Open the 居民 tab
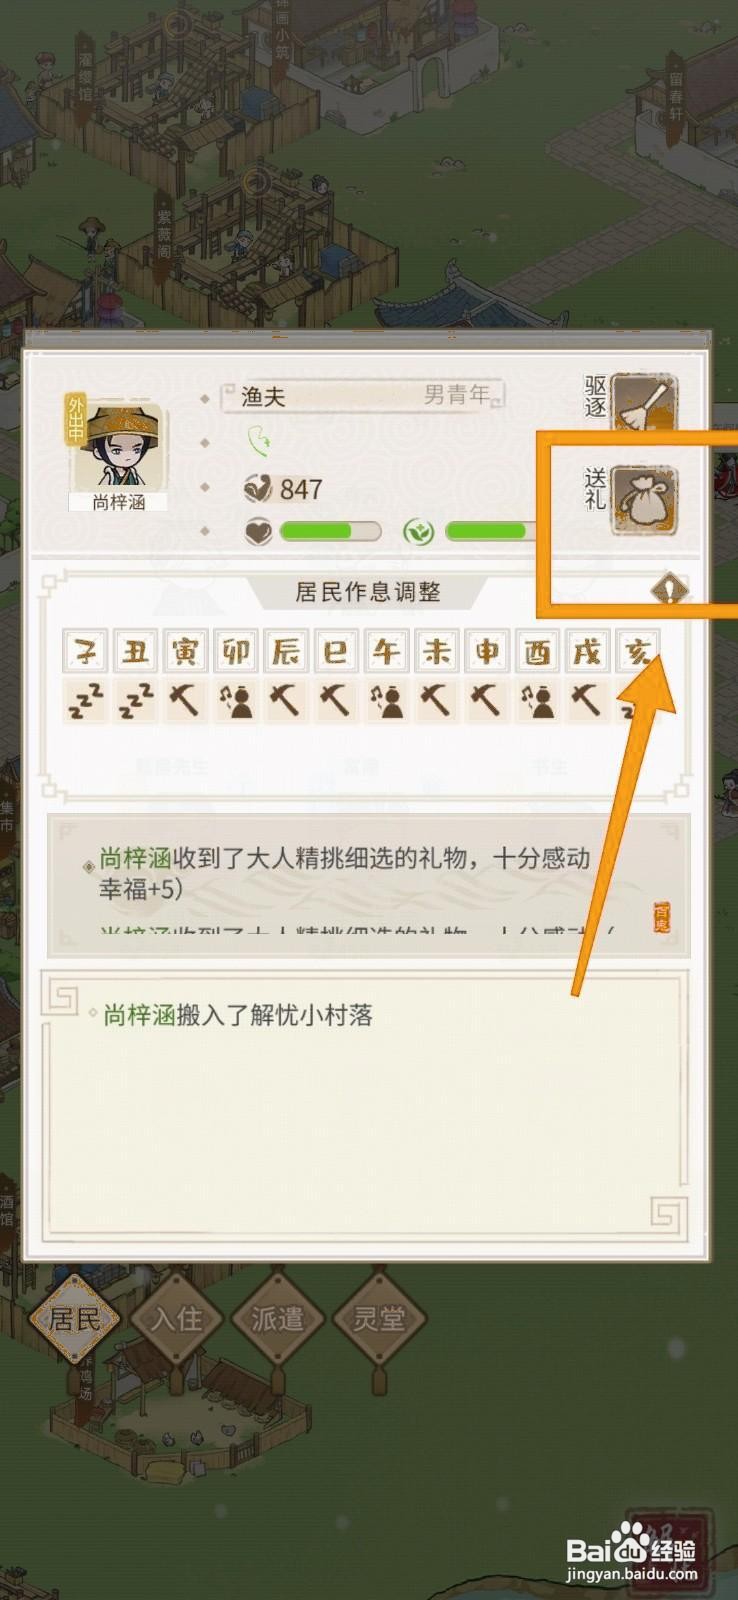Image resolution: width=738 pixels, height=1600 pixels. coord(75,1318)
